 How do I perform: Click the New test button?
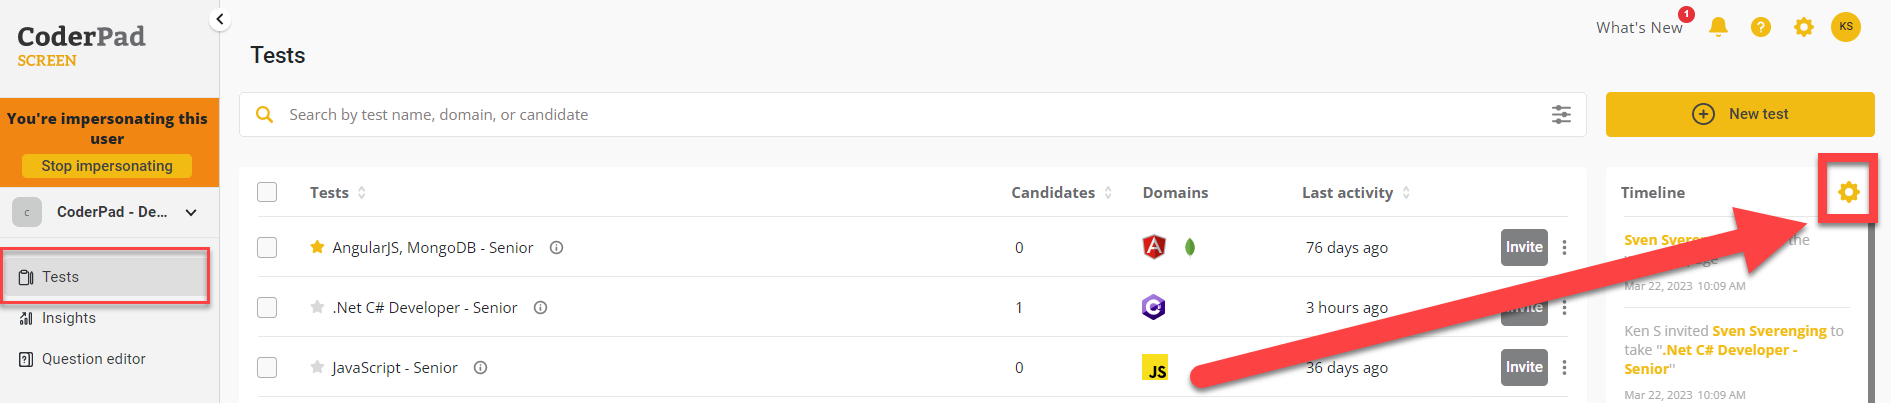(x=1739, y=114)
